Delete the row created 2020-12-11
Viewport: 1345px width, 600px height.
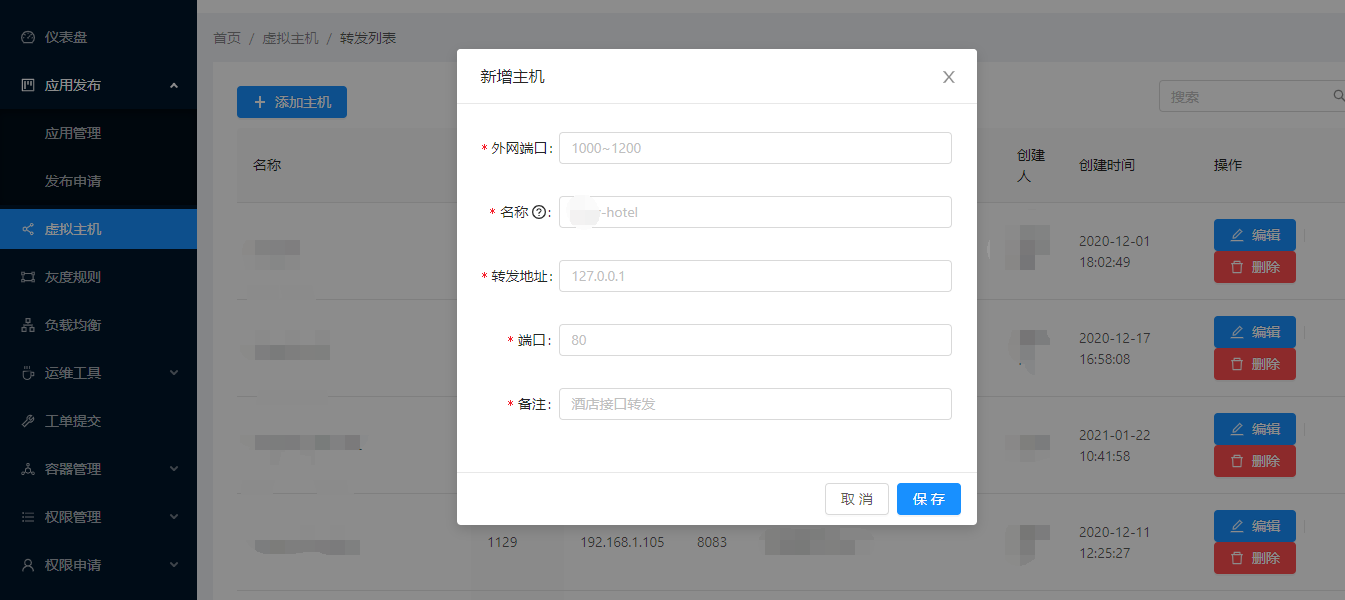click(x=1255, y=558)
